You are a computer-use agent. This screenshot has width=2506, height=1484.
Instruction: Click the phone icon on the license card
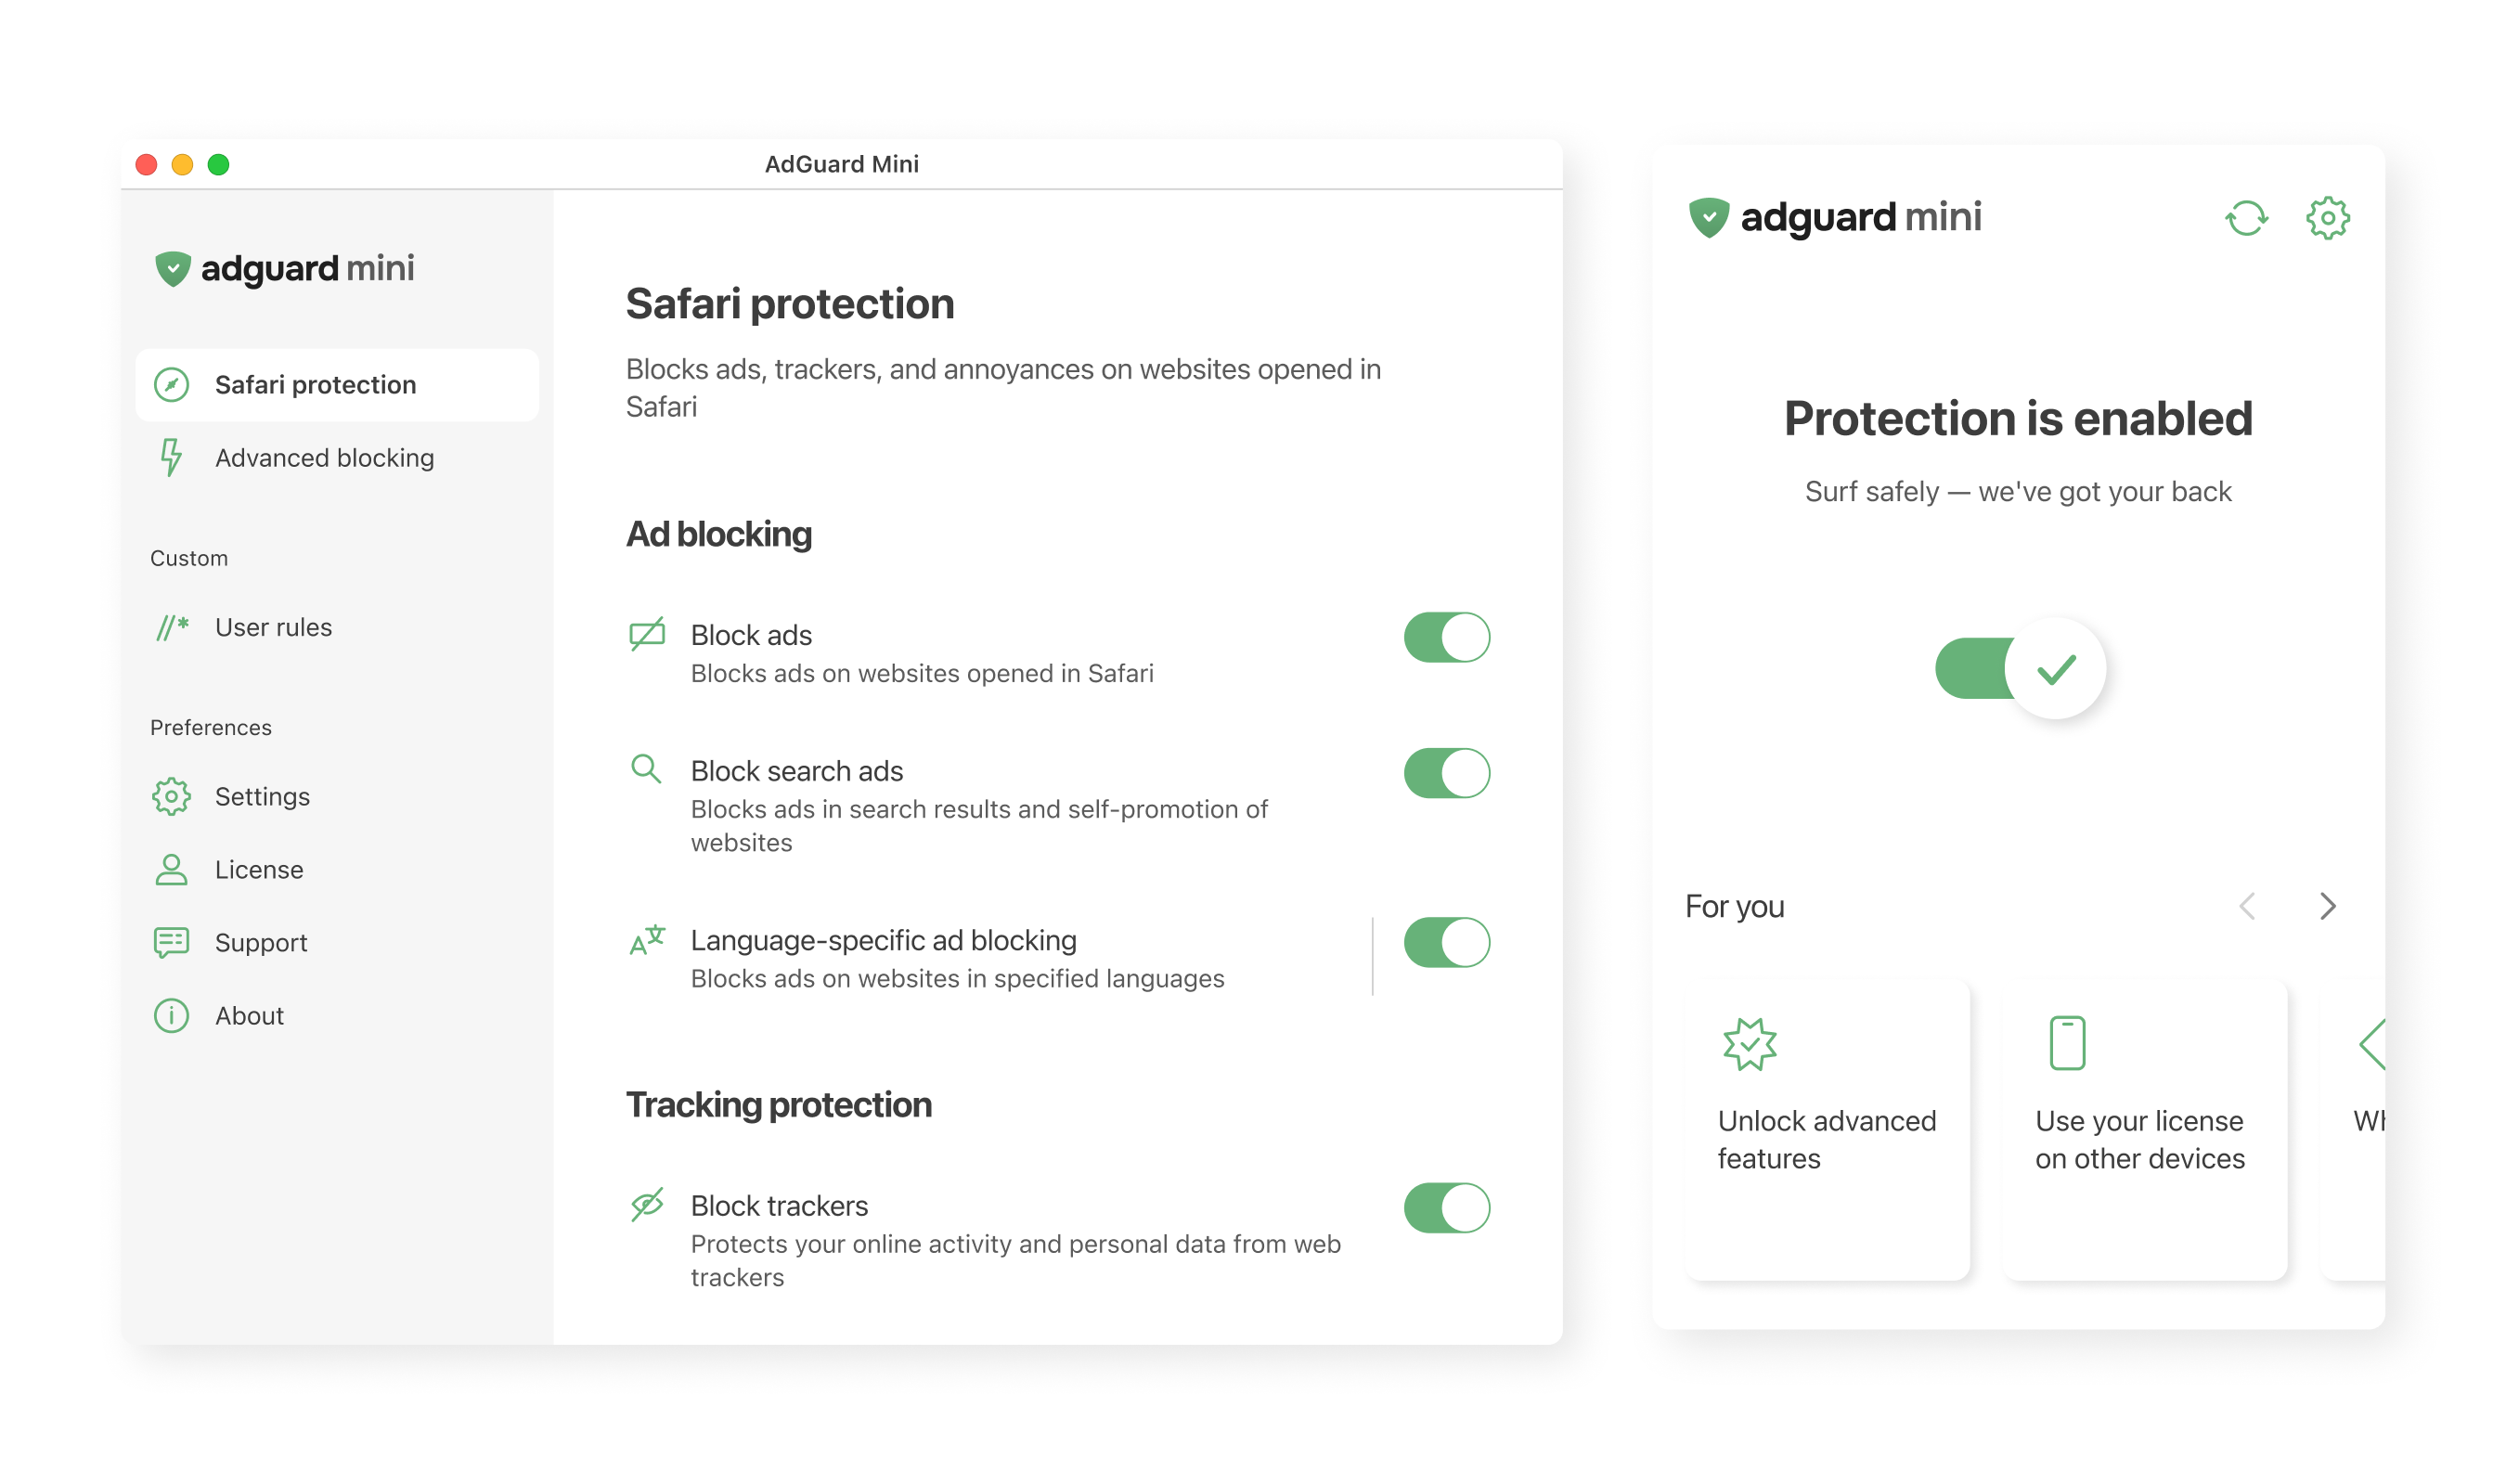(2066, 1043)
